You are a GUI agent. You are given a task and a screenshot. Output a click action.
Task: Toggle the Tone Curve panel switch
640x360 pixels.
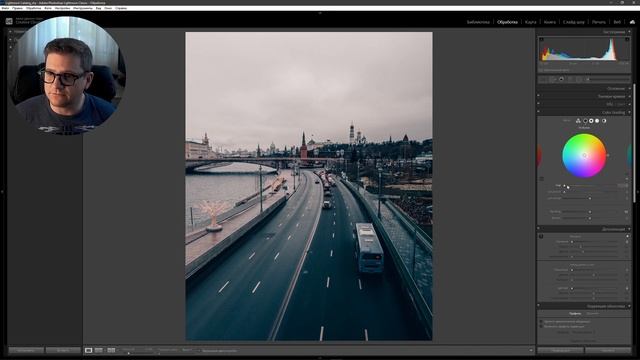point(538,96)
